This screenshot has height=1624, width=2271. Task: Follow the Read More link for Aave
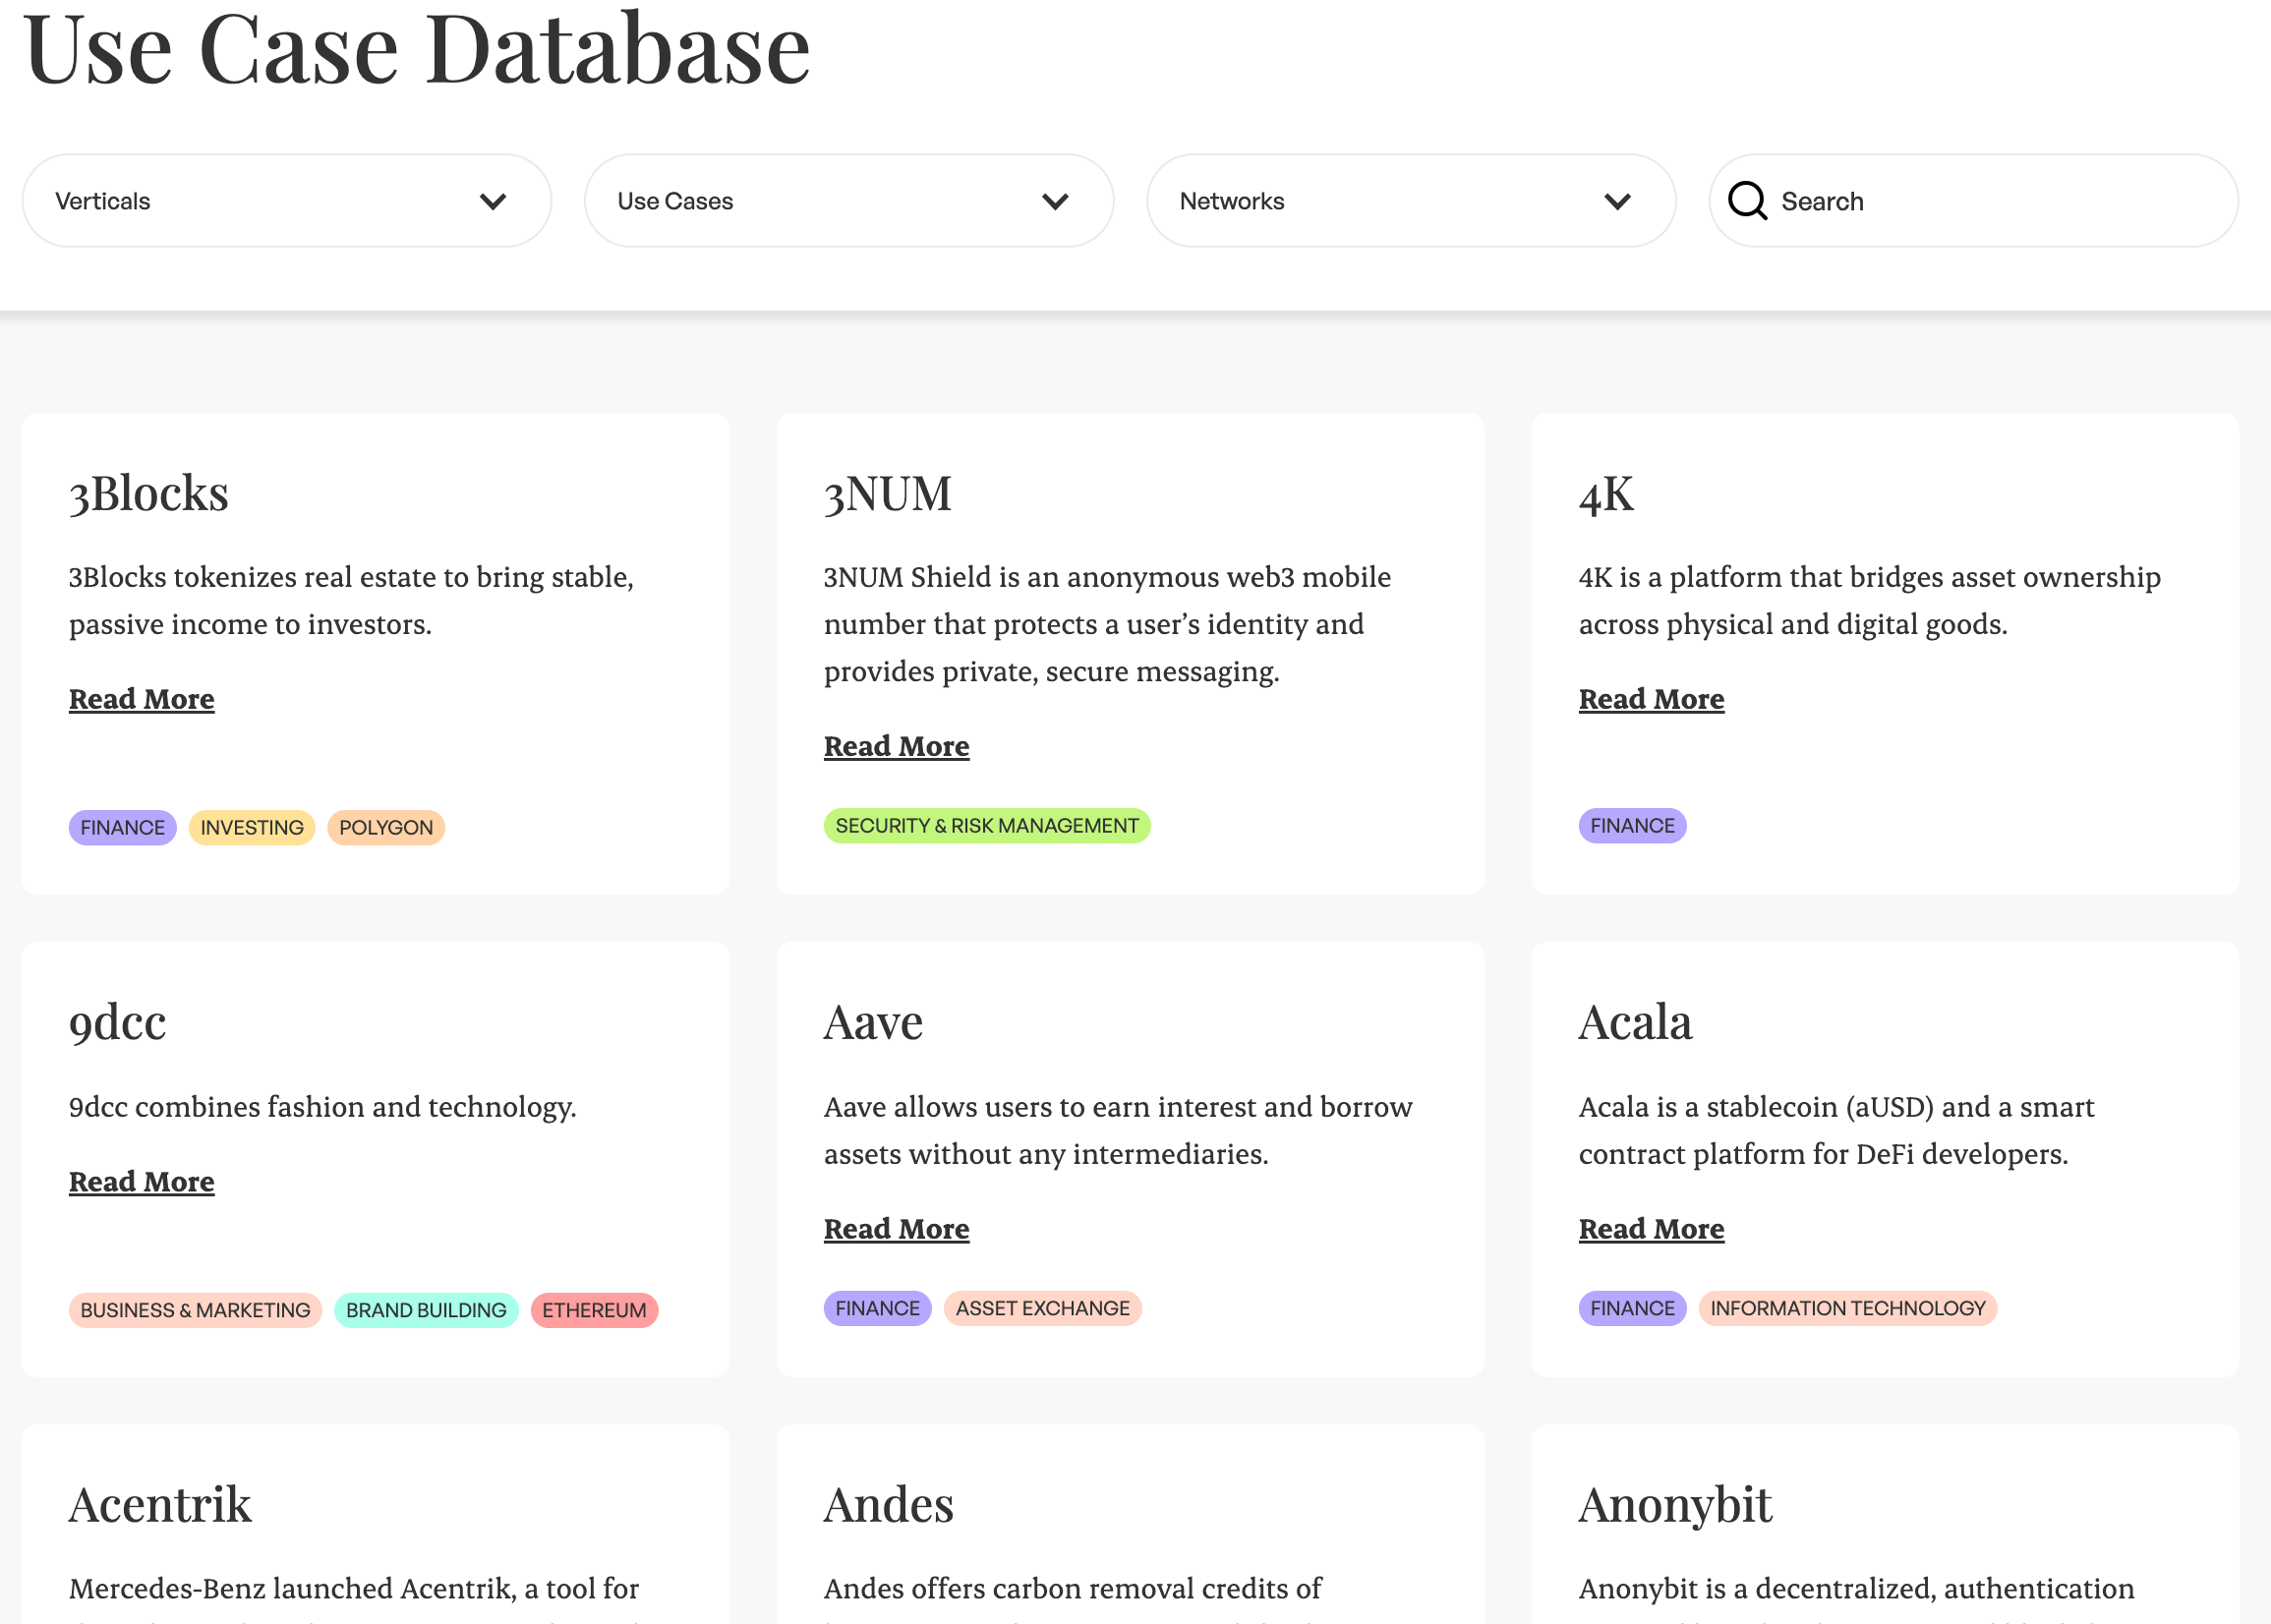[896, 1229]
